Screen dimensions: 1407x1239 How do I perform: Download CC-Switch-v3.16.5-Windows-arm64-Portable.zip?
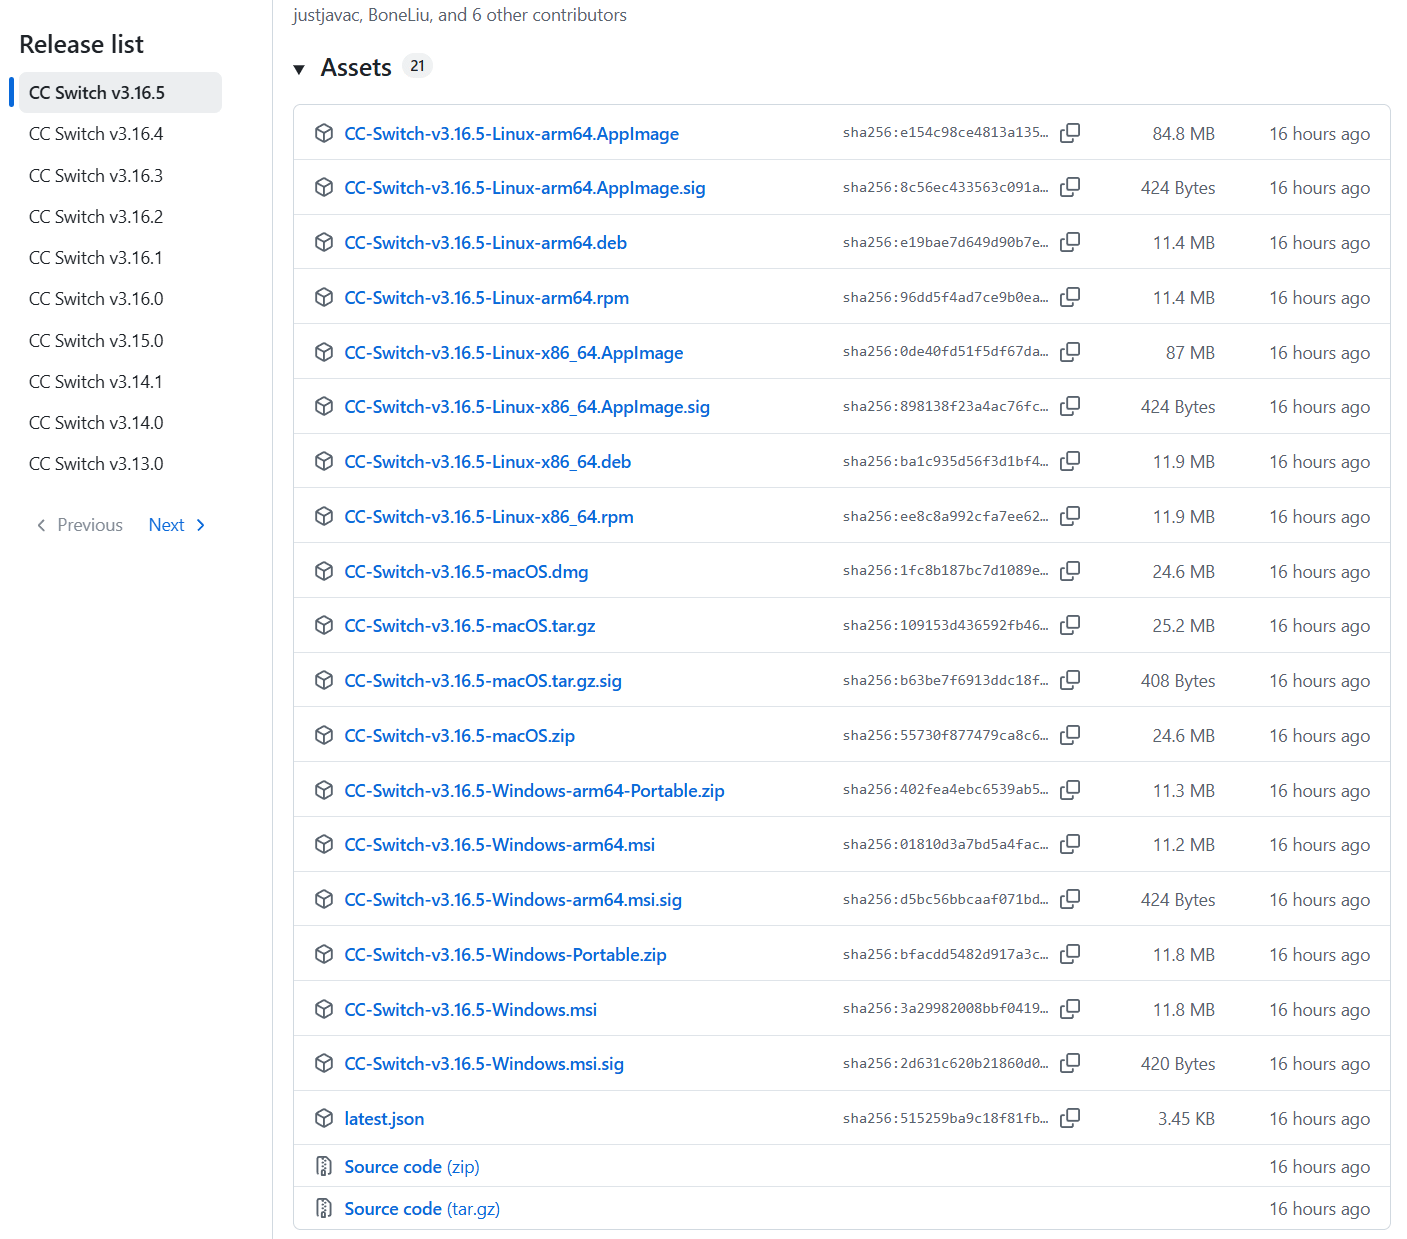534,791
